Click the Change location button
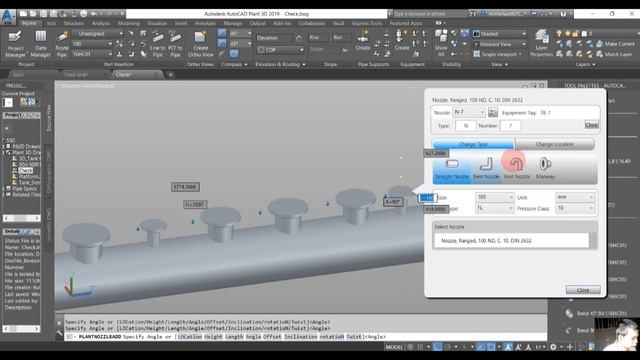The image size is (640, 360). point(554,144)
